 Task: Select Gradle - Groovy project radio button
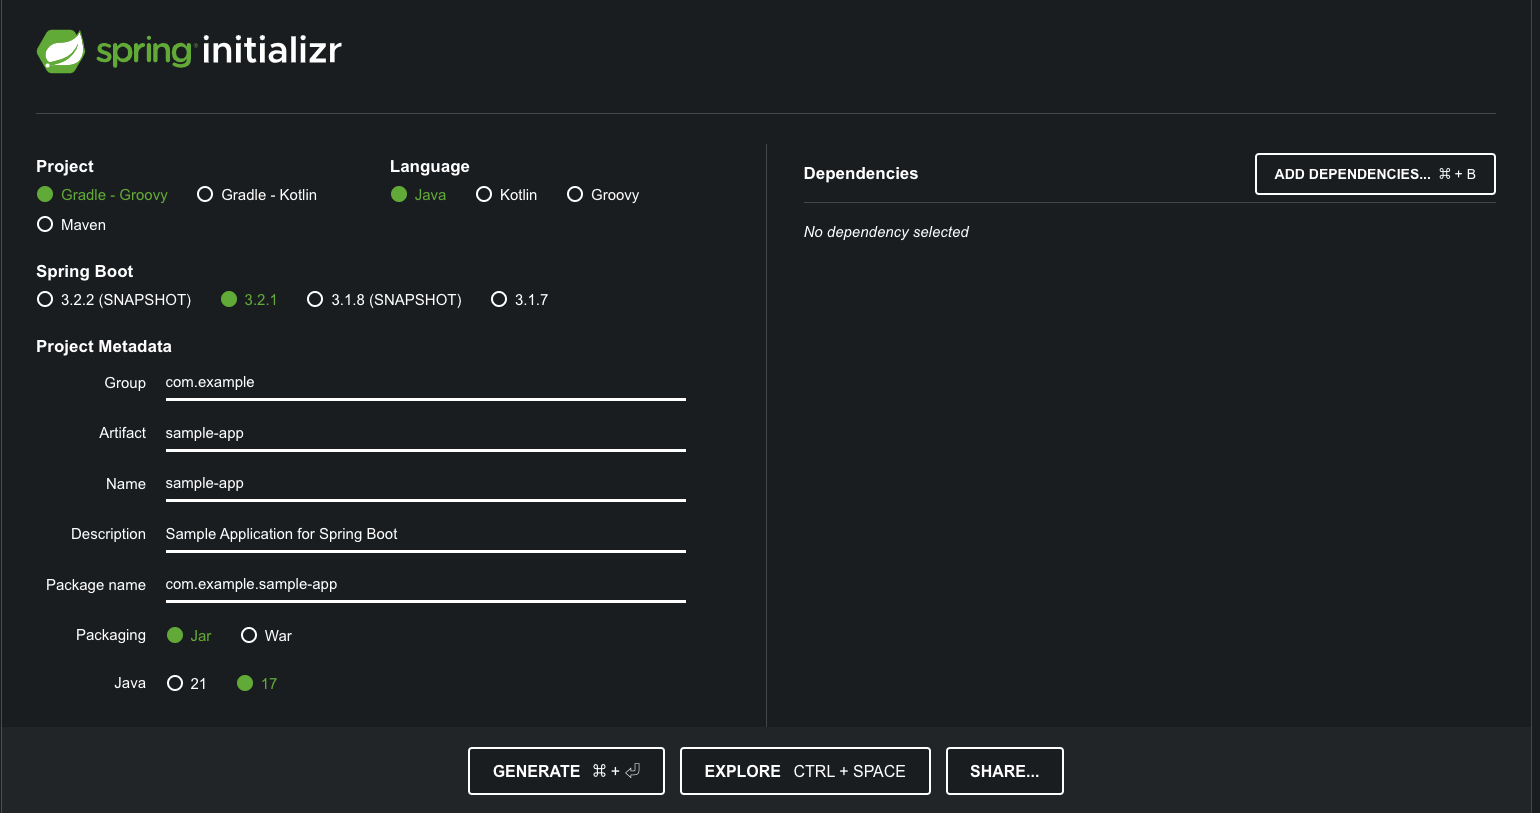point(45,195)
